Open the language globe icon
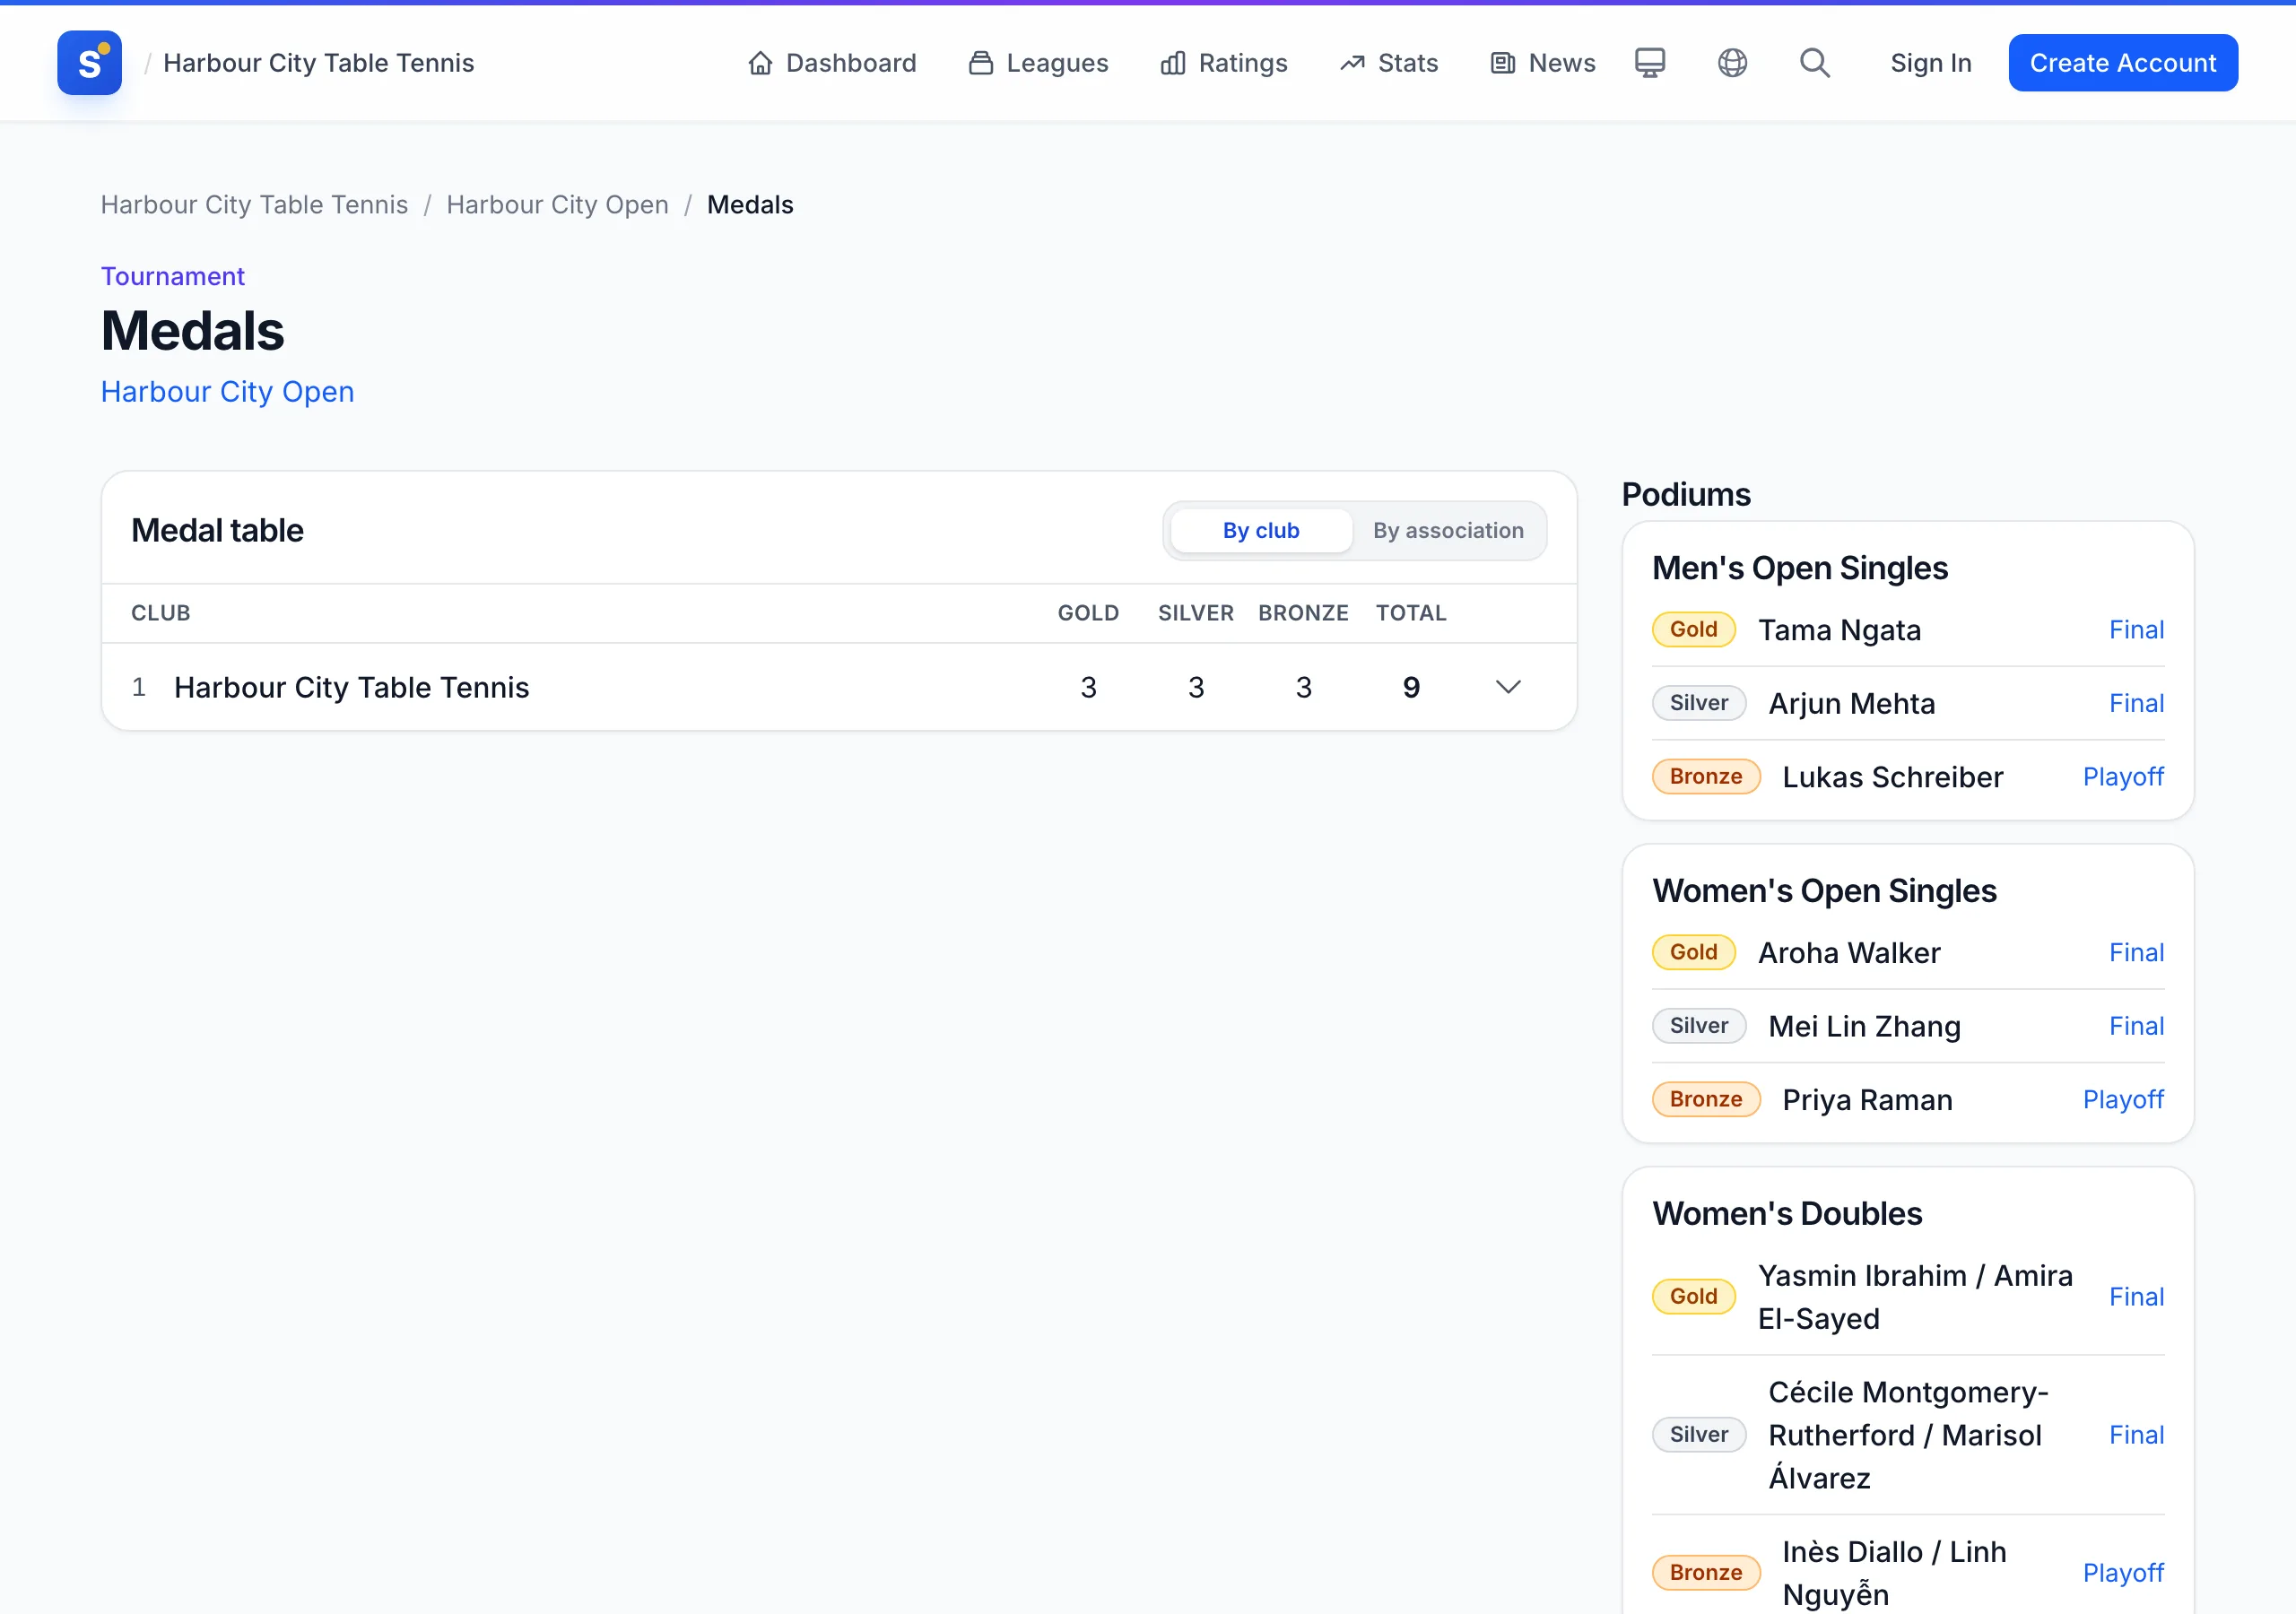Viewport: 2296px width, 1614px height. point(1732,63)
